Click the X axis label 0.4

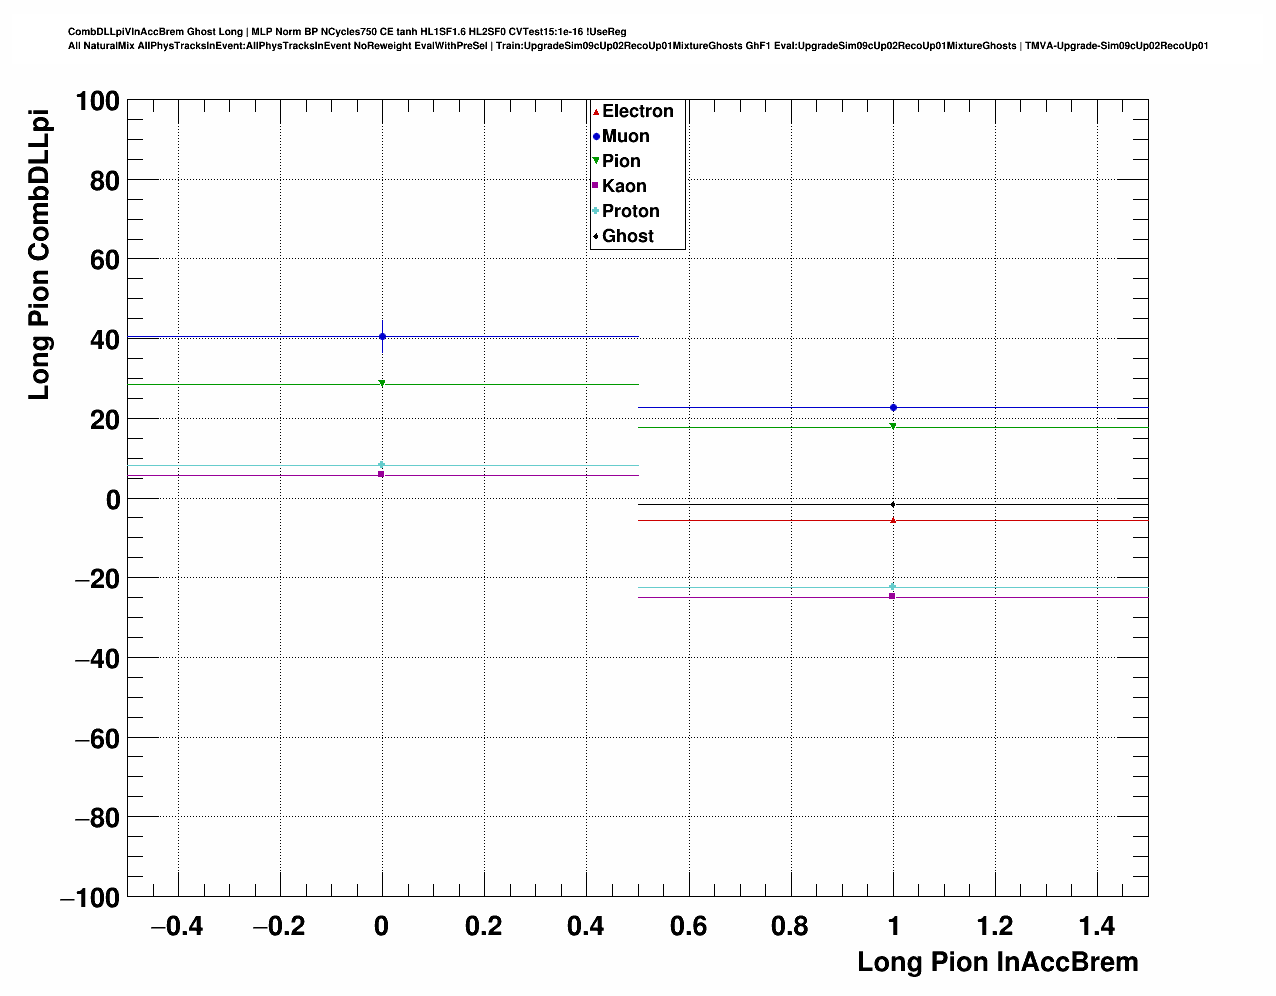(x=586, y=926)
